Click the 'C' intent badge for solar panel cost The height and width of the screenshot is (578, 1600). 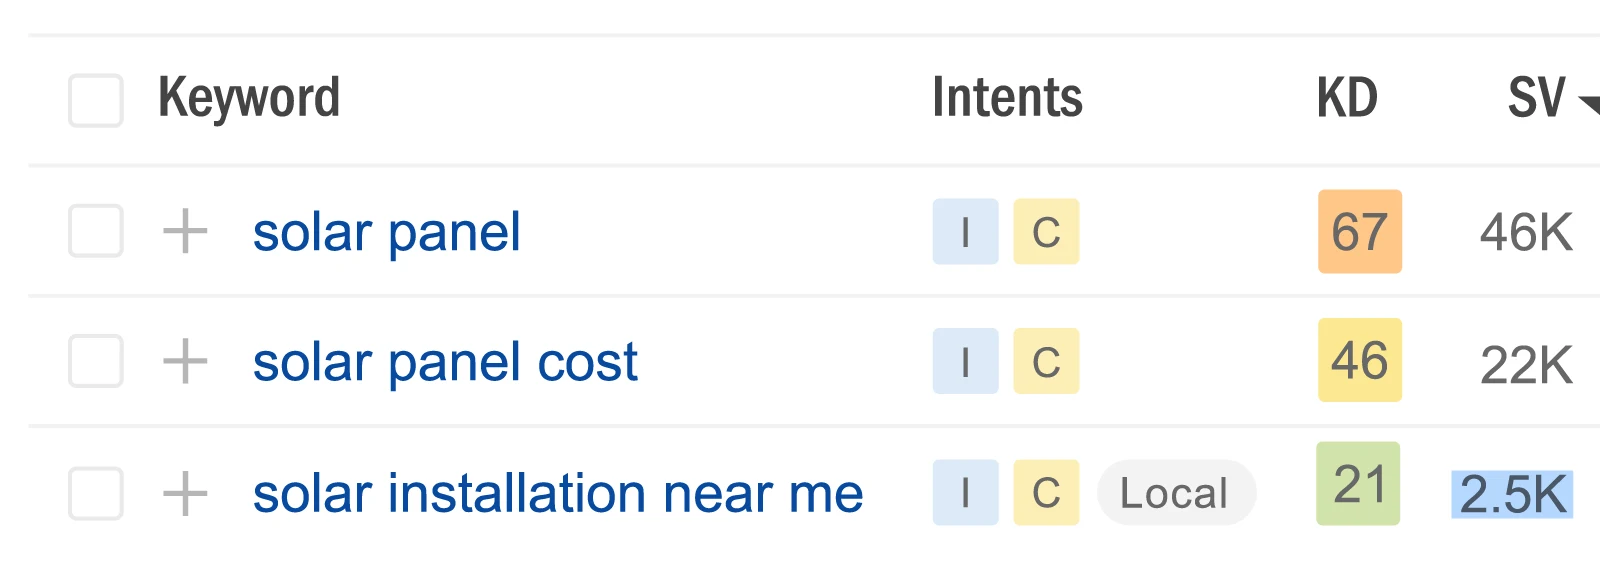[x=1046, y=362]
